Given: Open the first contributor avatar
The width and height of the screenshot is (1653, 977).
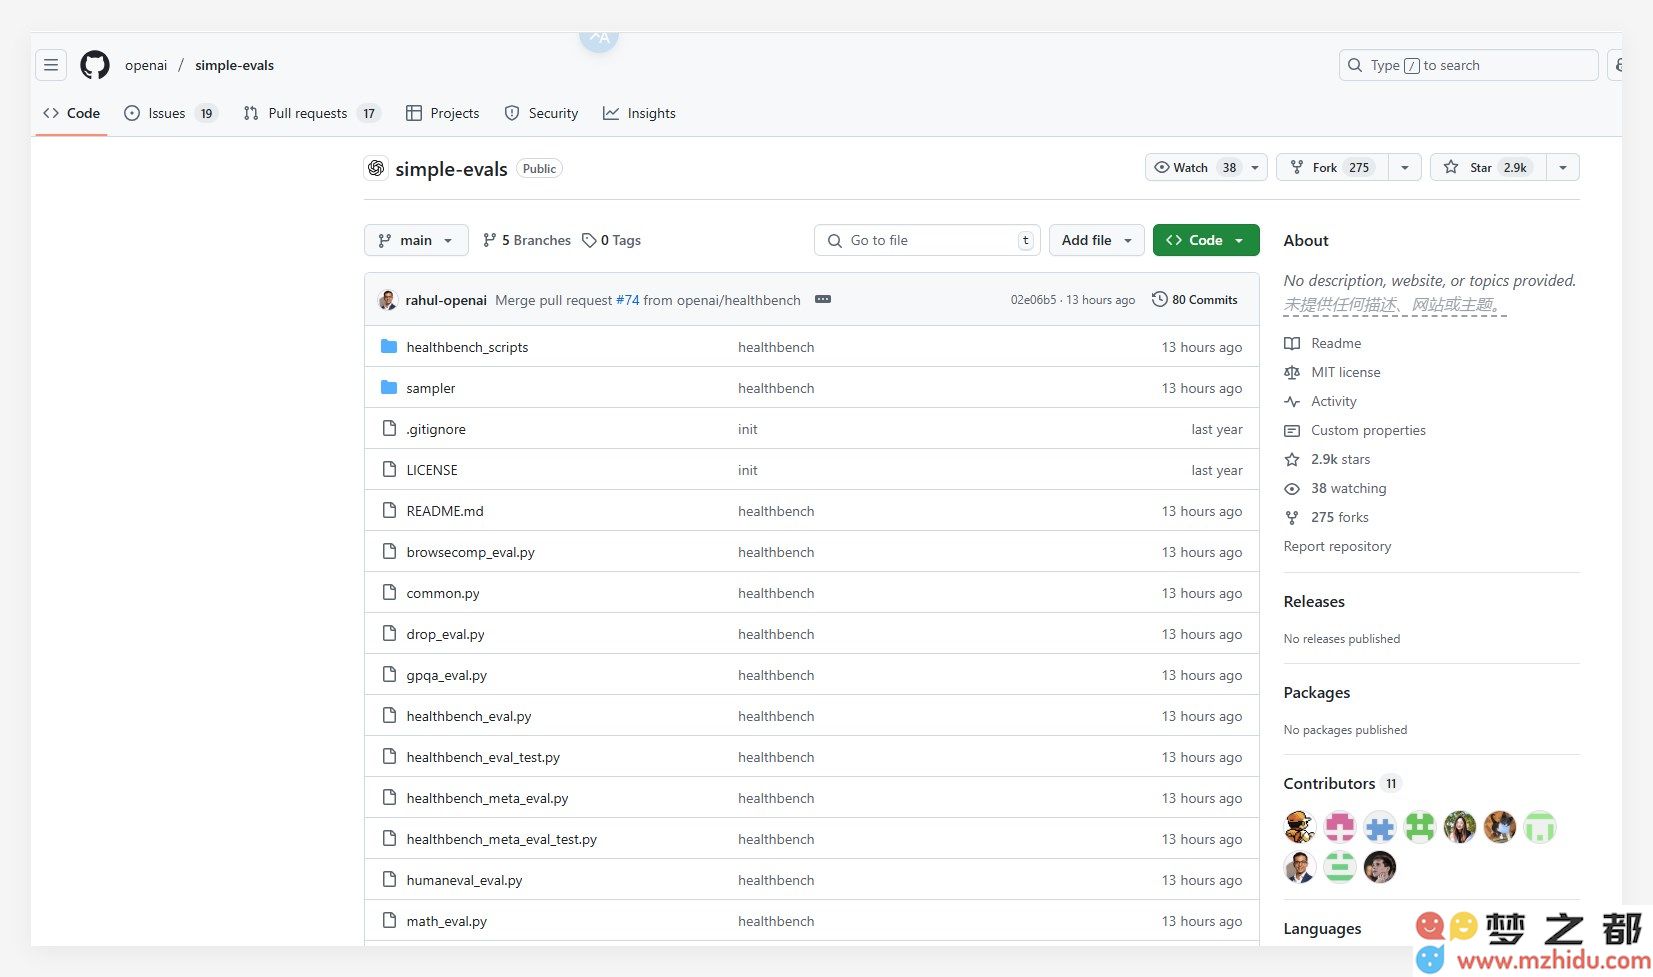Looking at the screenshot, I should 1300,827.
